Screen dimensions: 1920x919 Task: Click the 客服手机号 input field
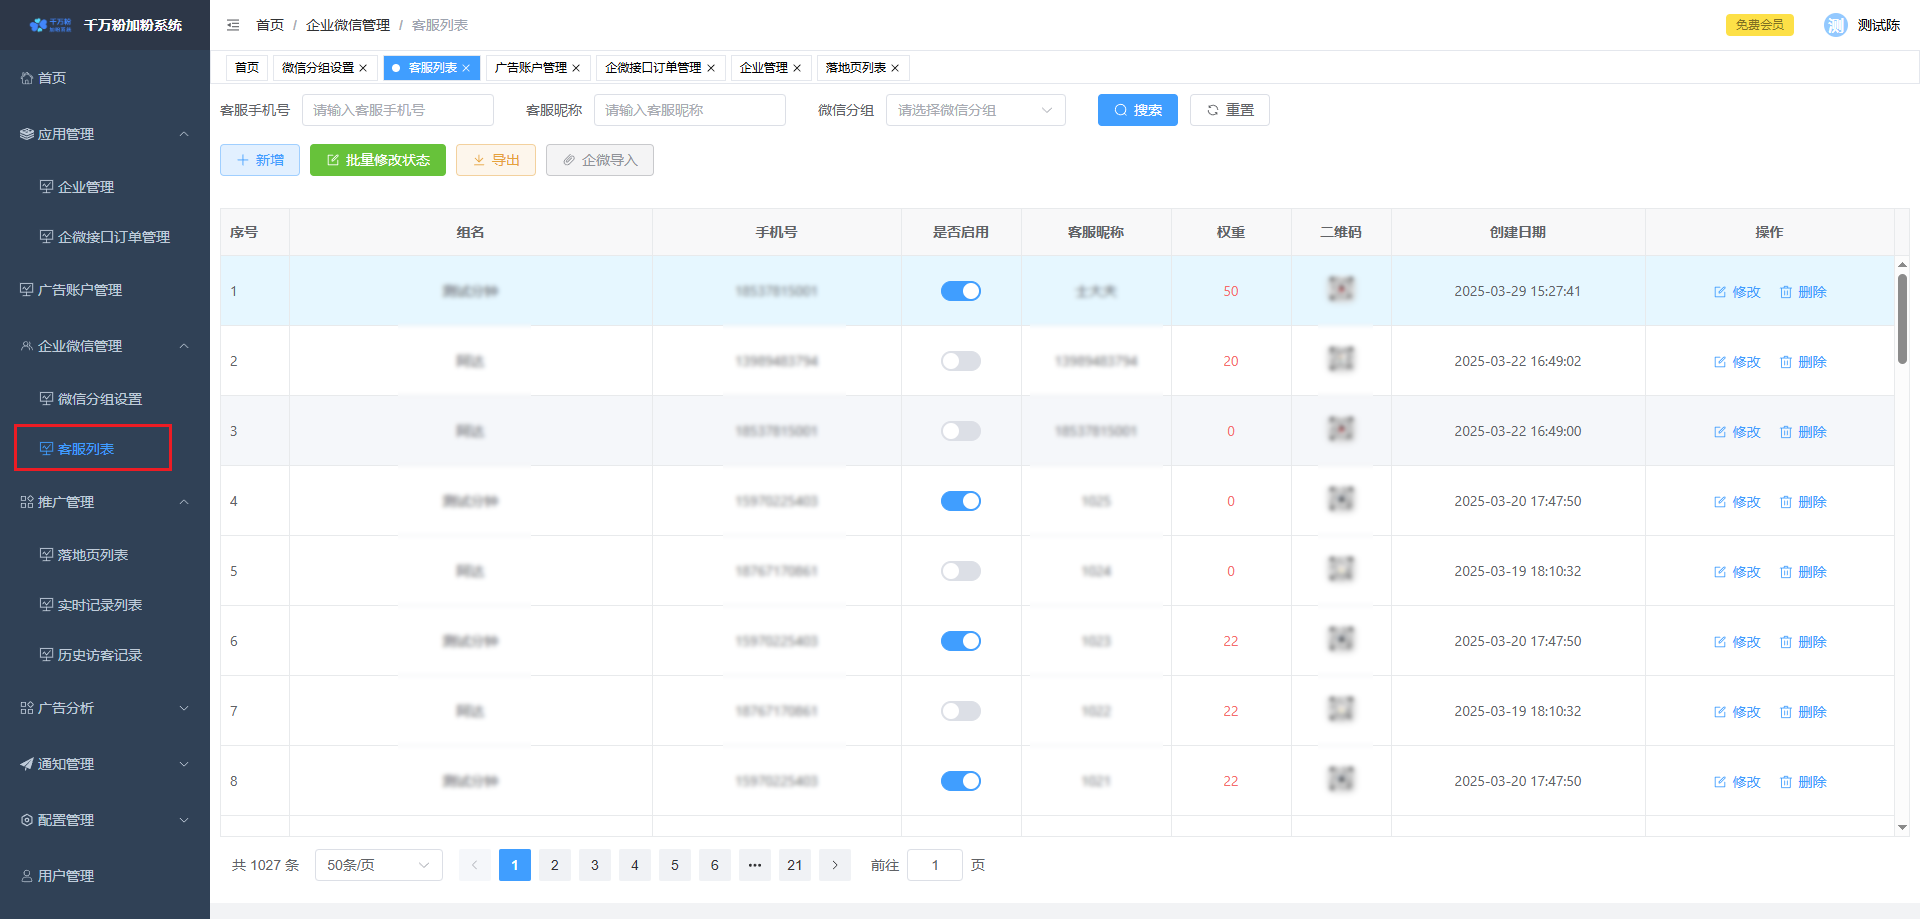(397, 110)
